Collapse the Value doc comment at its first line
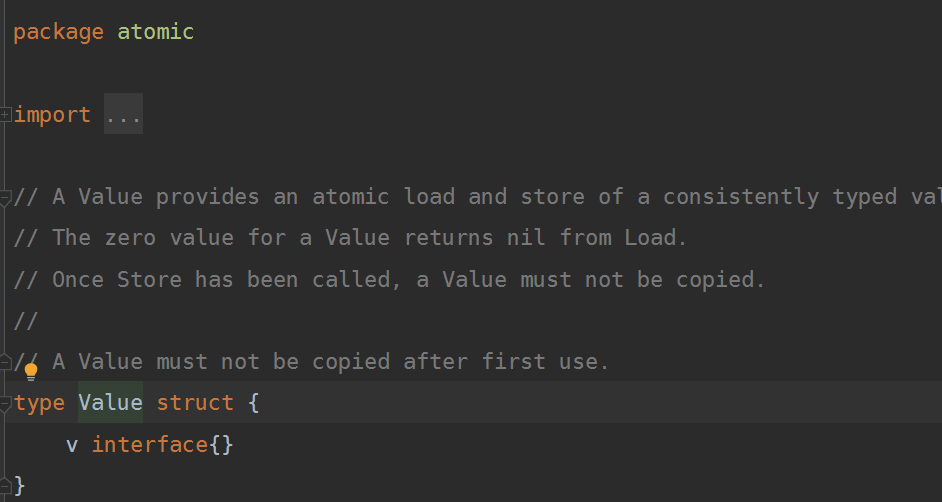The height and width of the screenshot is (502, 942). point(6,198)
